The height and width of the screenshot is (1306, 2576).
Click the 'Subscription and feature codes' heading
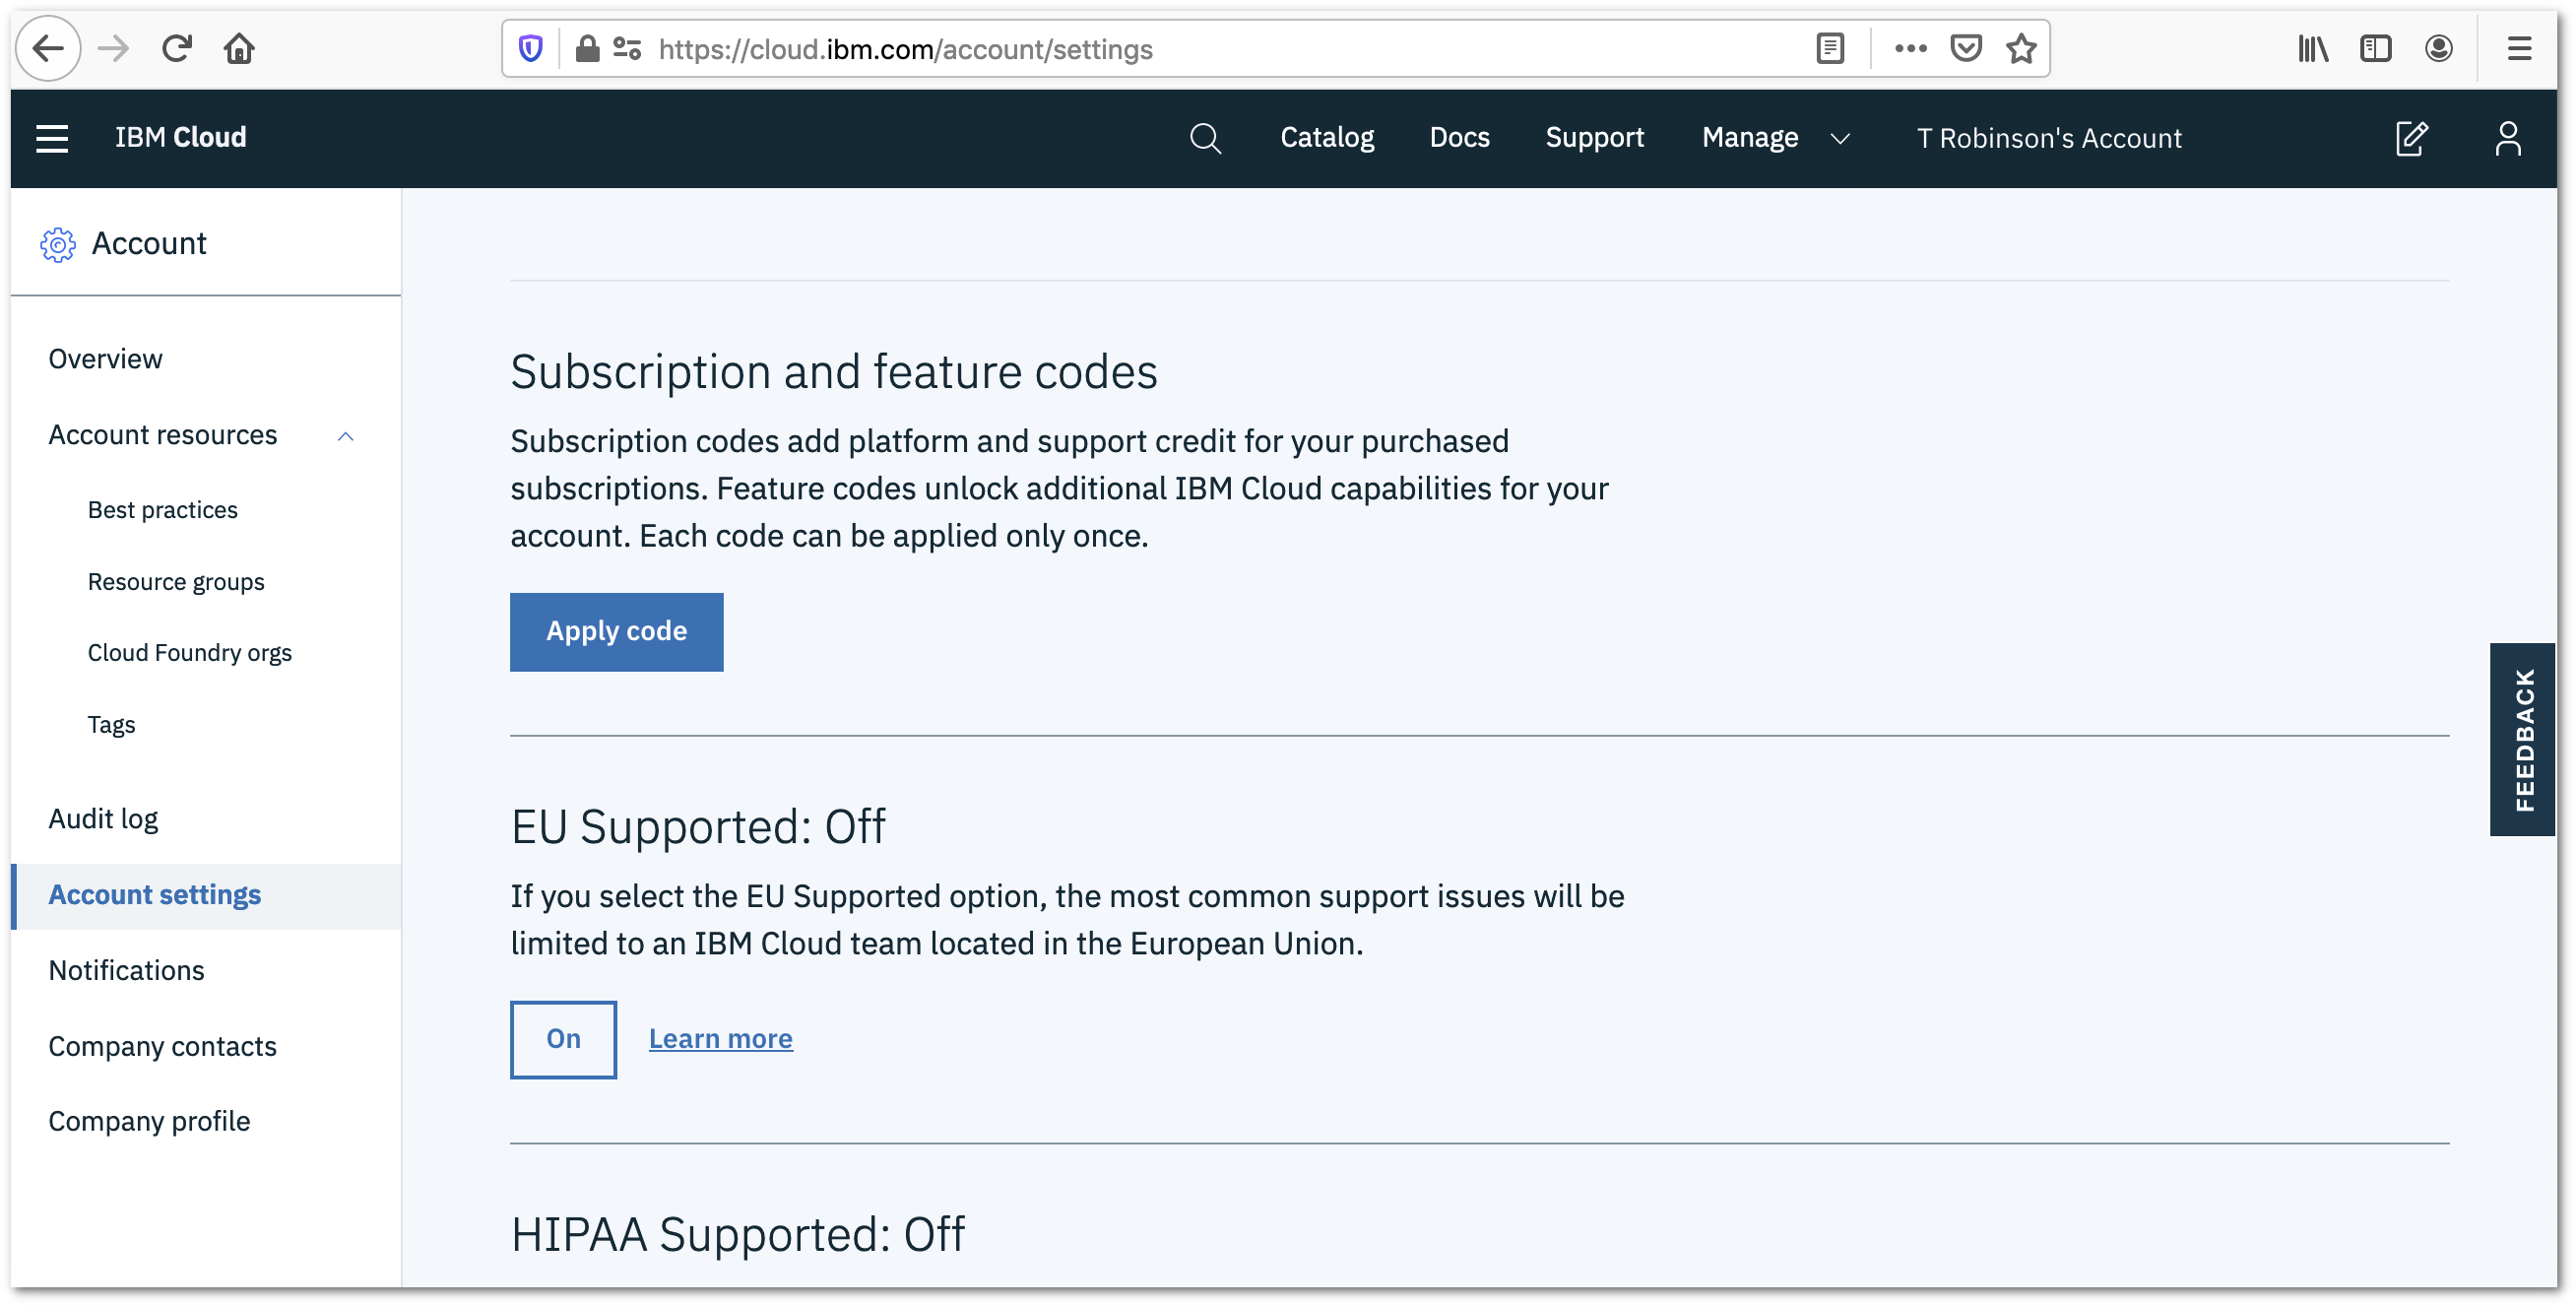[834, 372]
